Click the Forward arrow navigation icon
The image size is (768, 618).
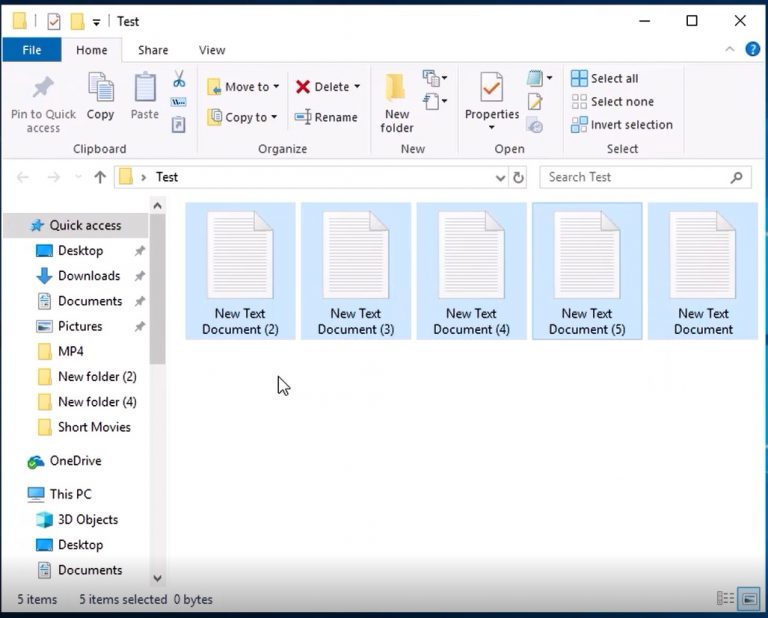pos(53,177)
